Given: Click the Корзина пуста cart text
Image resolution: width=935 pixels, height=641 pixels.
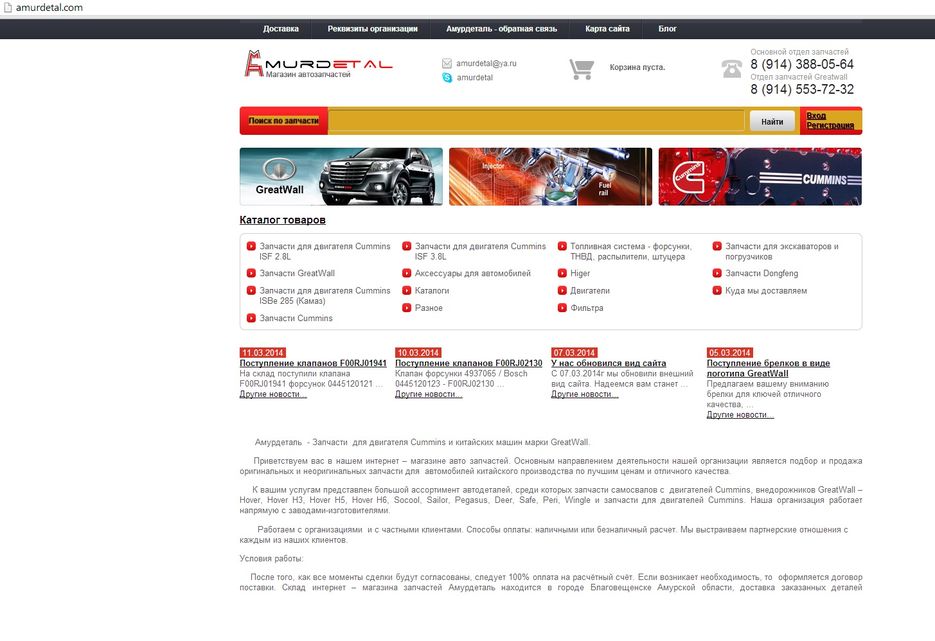Looking at the screenshot, I should click(637, 67).
